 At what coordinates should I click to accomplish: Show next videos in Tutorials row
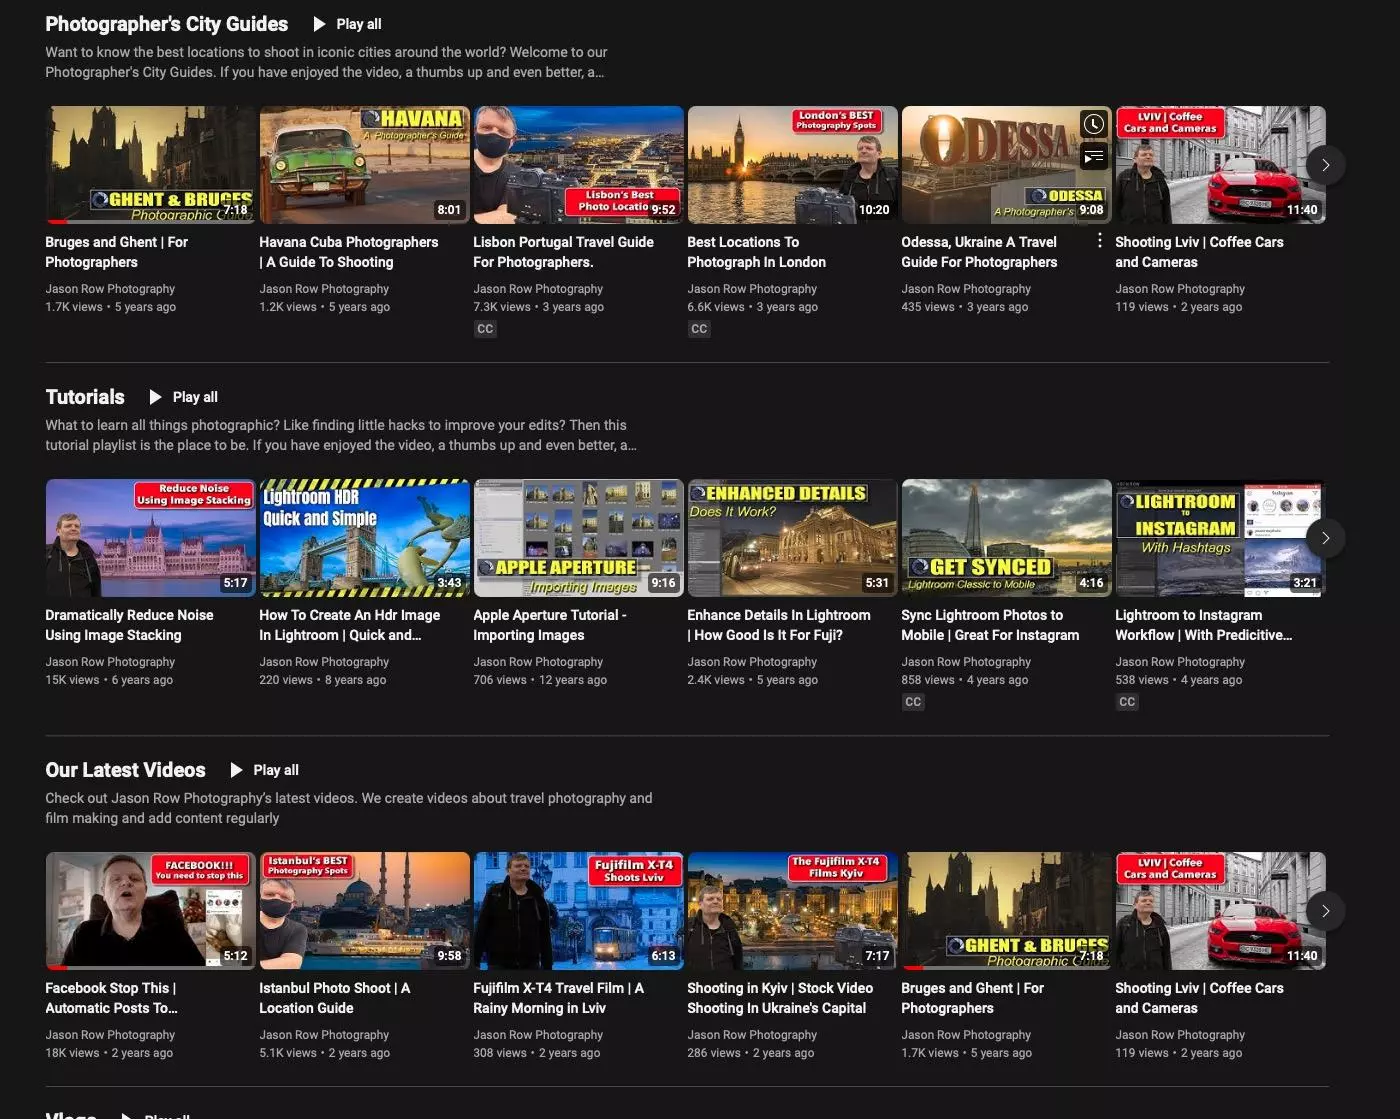pyautogui.click(x=1326, y=538)
